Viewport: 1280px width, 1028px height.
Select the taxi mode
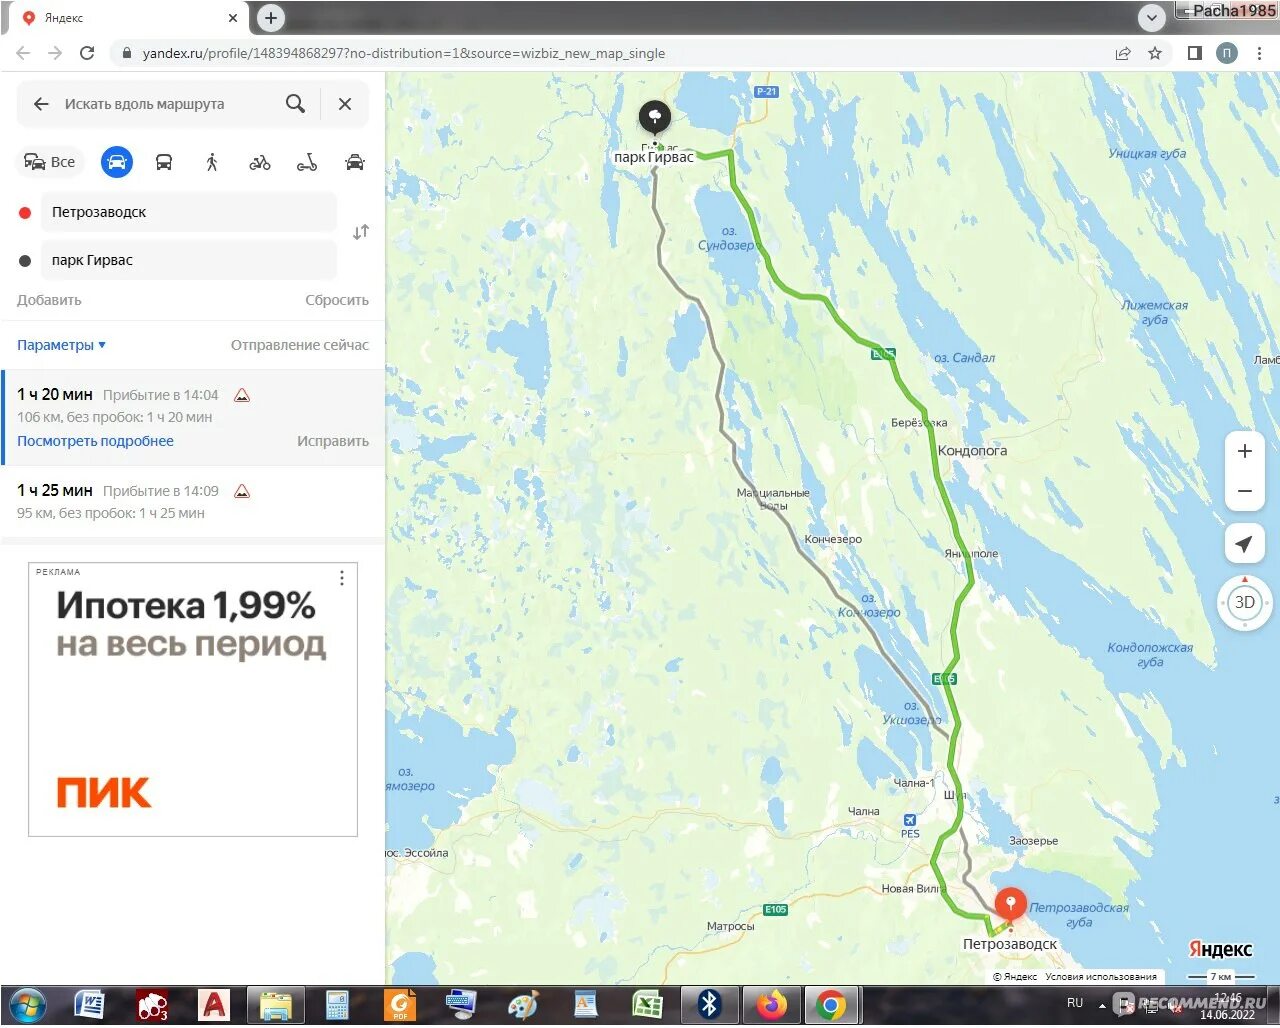355,162
